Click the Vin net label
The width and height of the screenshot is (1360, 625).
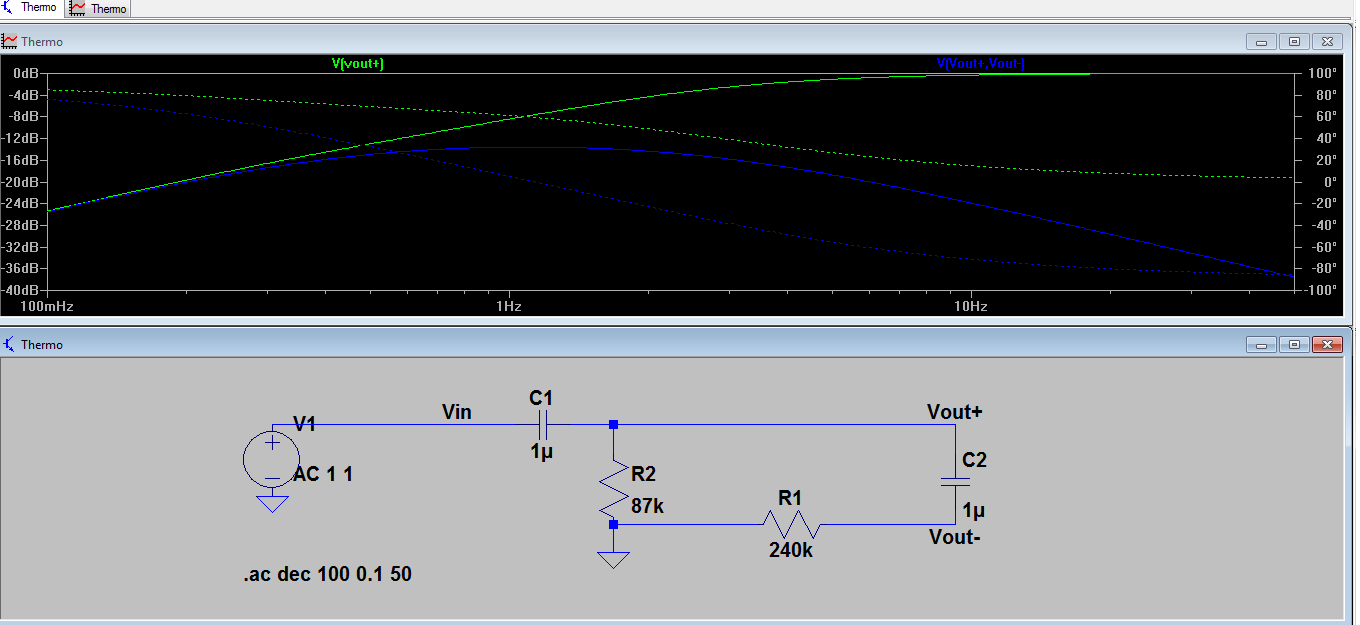(x=457, y=412)
